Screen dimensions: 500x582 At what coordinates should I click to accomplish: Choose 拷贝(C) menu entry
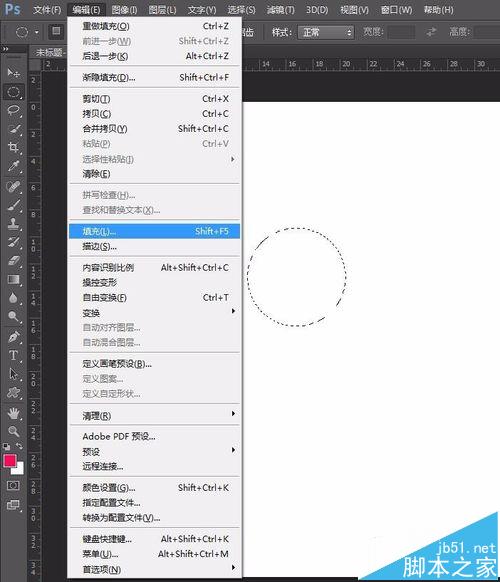(154, 114)
